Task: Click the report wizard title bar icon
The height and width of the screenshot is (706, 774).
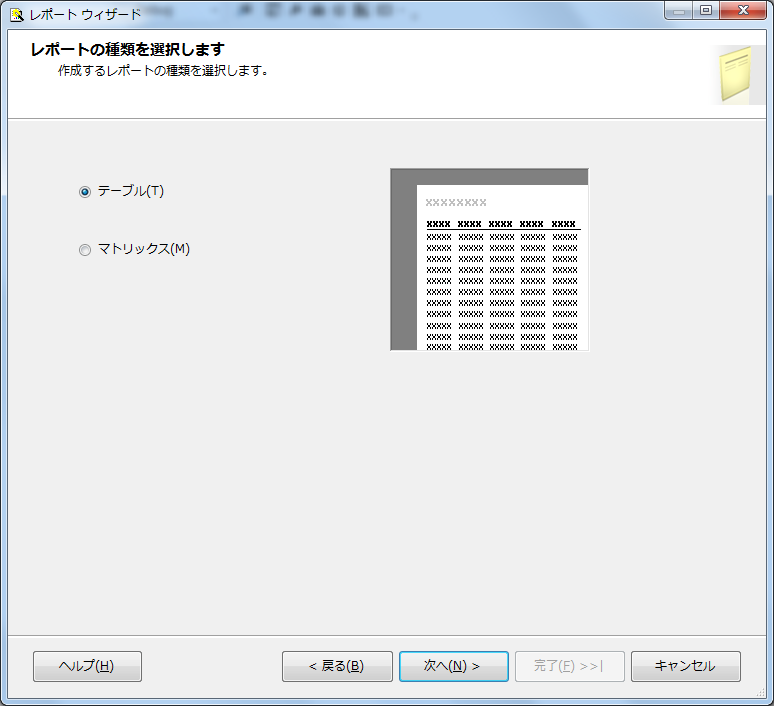Action: (x=17, y=15)
